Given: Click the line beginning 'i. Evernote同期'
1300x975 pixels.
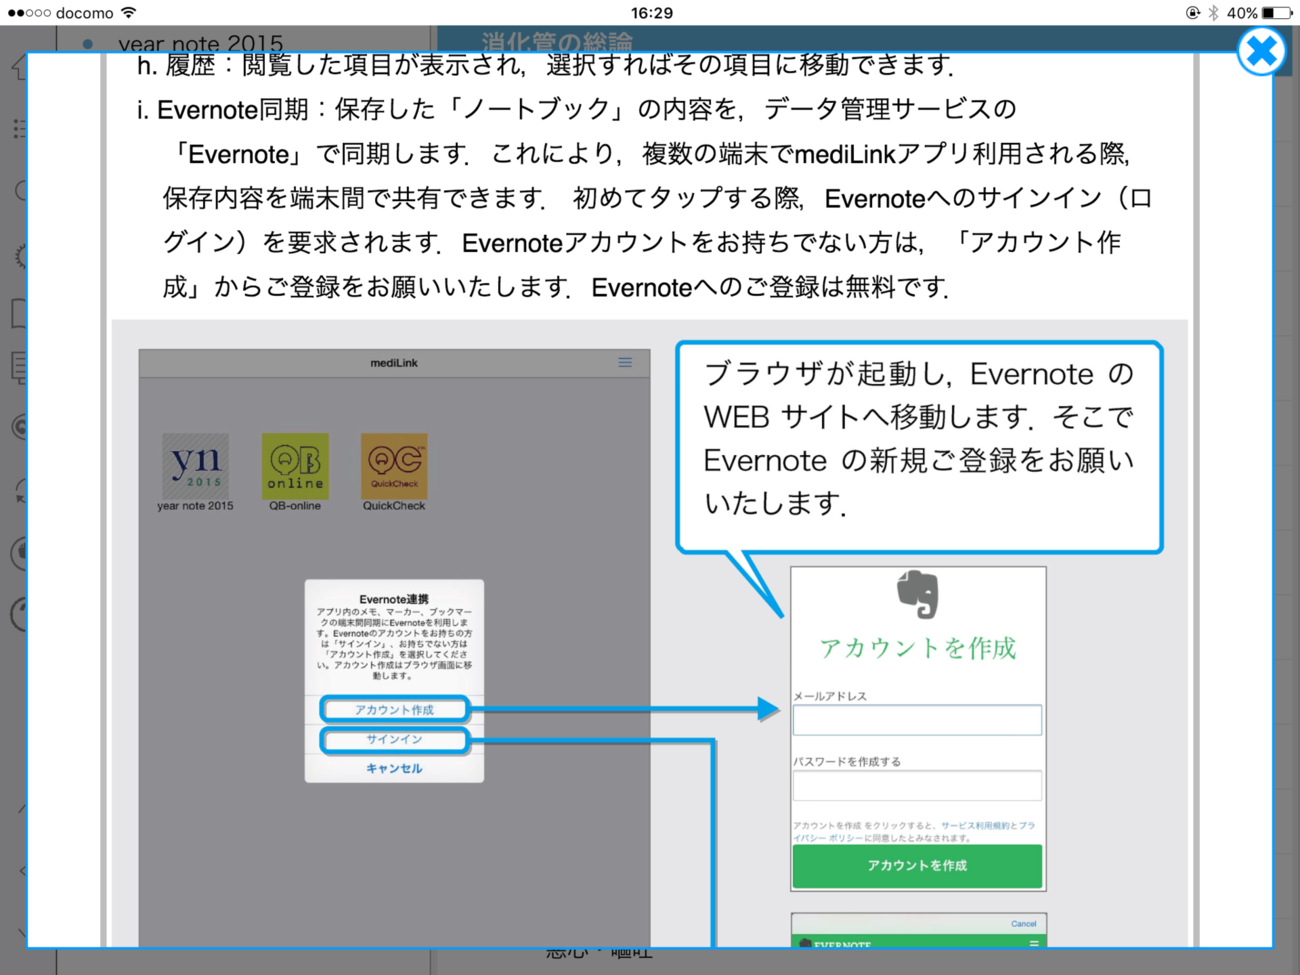Looking at the screenshot, I should pos(577,109).
